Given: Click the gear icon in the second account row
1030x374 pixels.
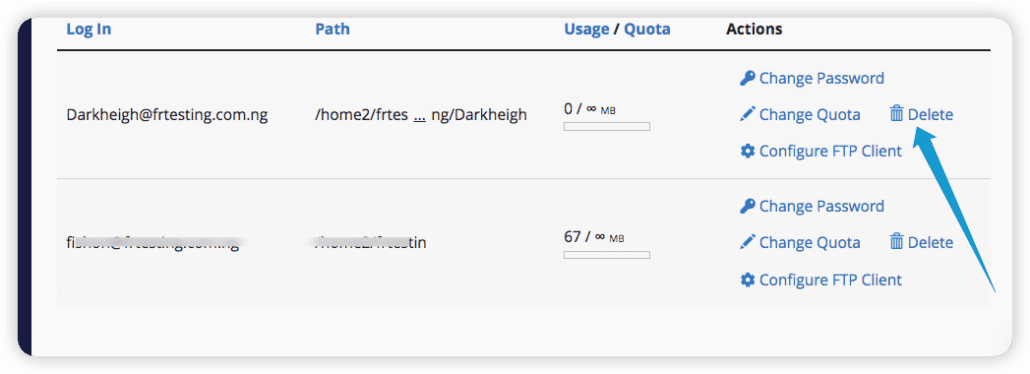Looking at the screenshot, I should click(x=748, y=280).
